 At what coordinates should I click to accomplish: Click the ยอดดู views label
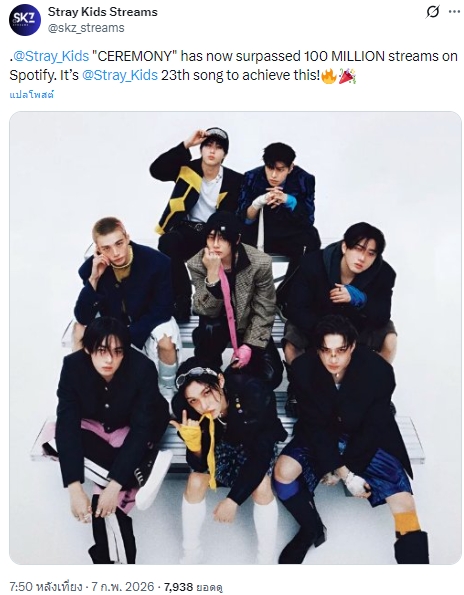(209, 587)
